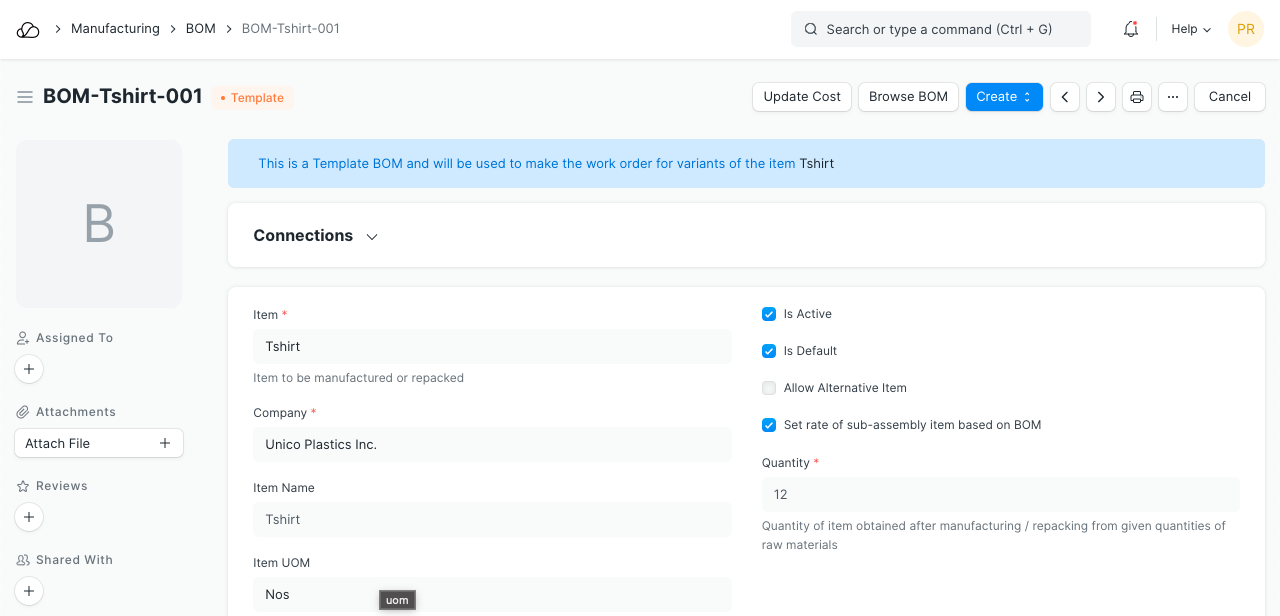This screenshot has height=616, width=1280.
Task: Expand the Create dropdown button
Action: [x=1004, y=97]
